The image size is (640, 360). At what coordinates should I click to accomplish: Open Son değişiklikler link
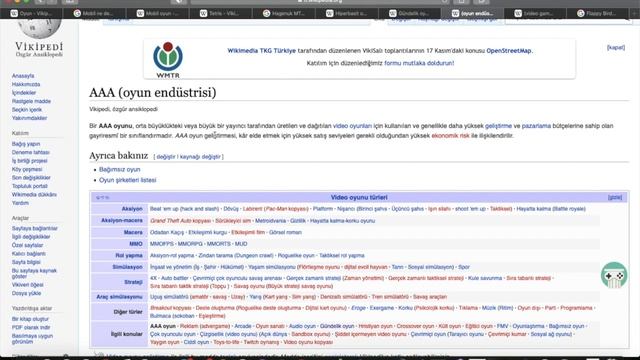(31, 178)
